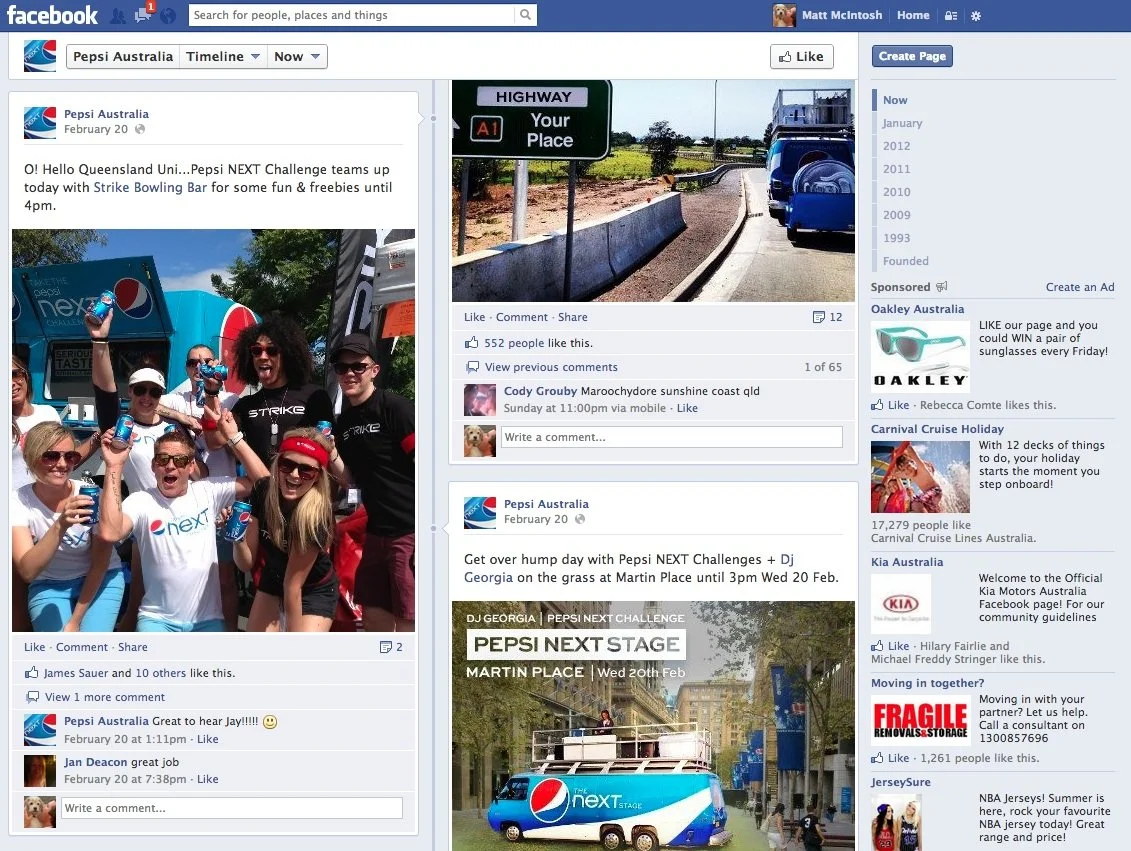Open the privacy shortcuts lock icon
Viewport: 1131px width, 851px height.
951,15
